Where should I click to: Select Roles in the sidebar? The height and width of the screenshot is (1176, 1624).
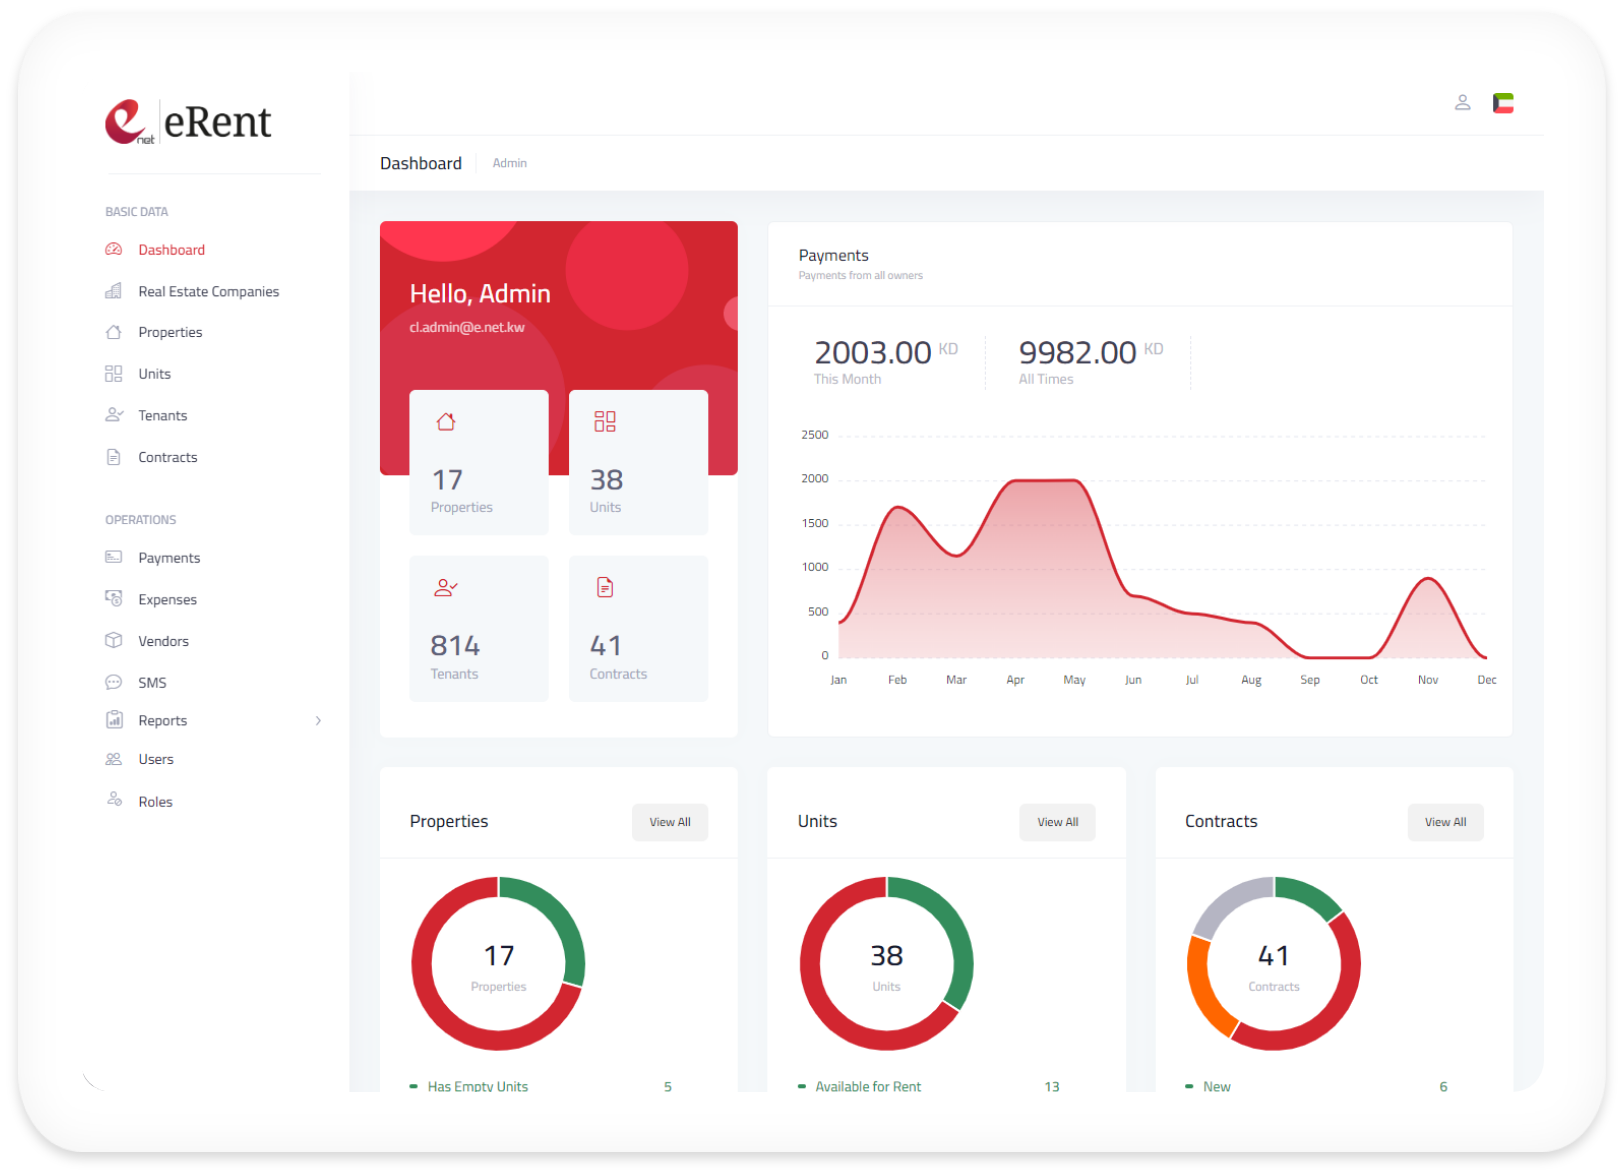(155, 802)
